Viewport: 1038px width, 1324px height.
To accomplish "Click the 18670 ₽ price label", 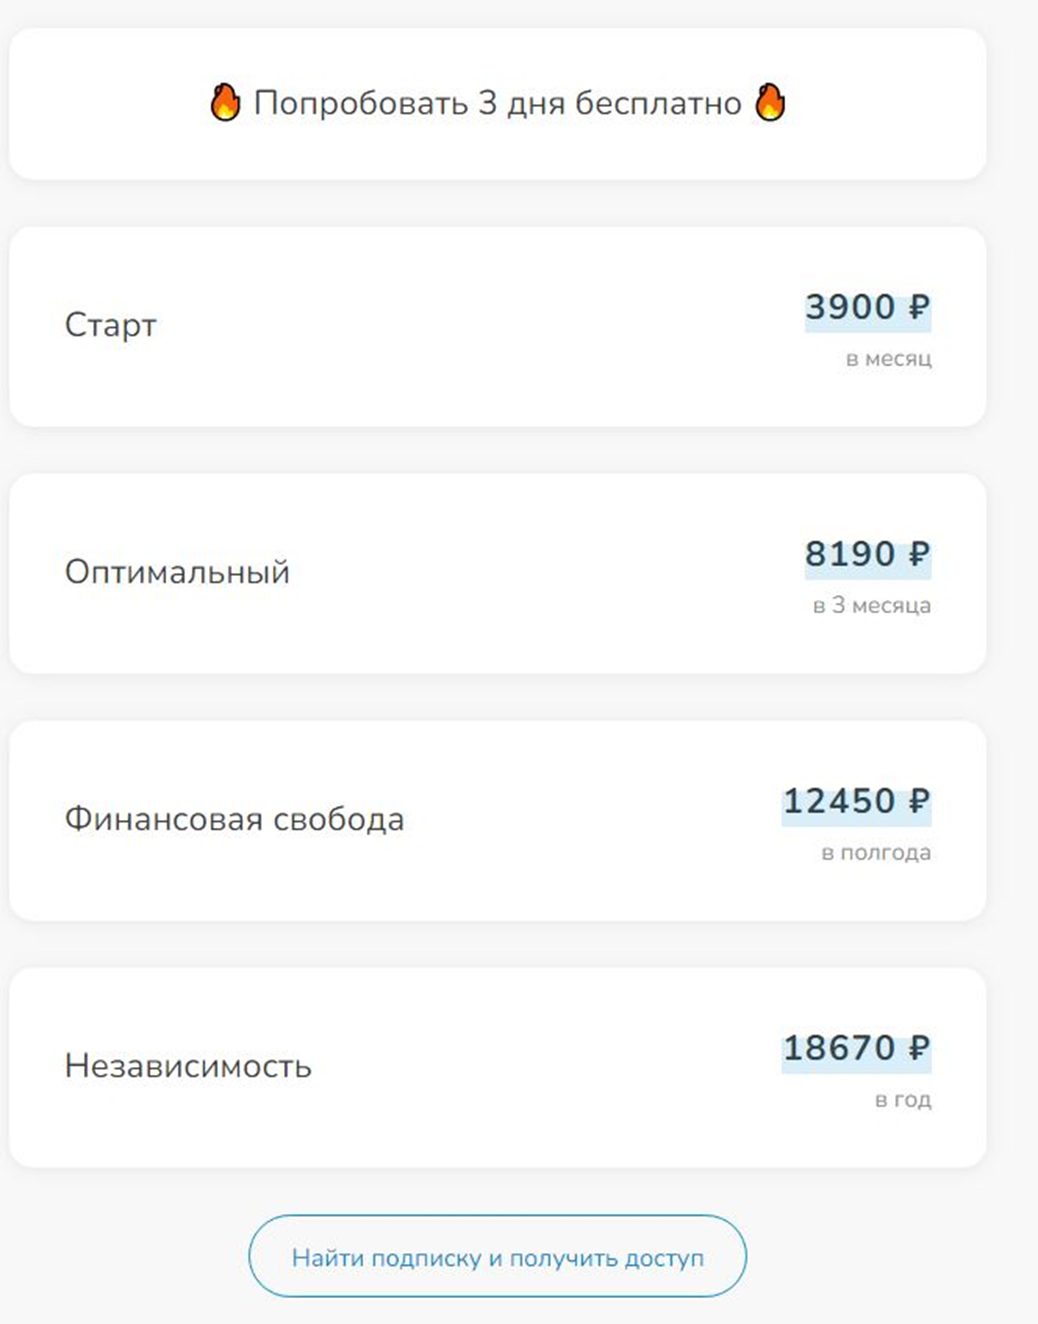I will coord(856,1049).
